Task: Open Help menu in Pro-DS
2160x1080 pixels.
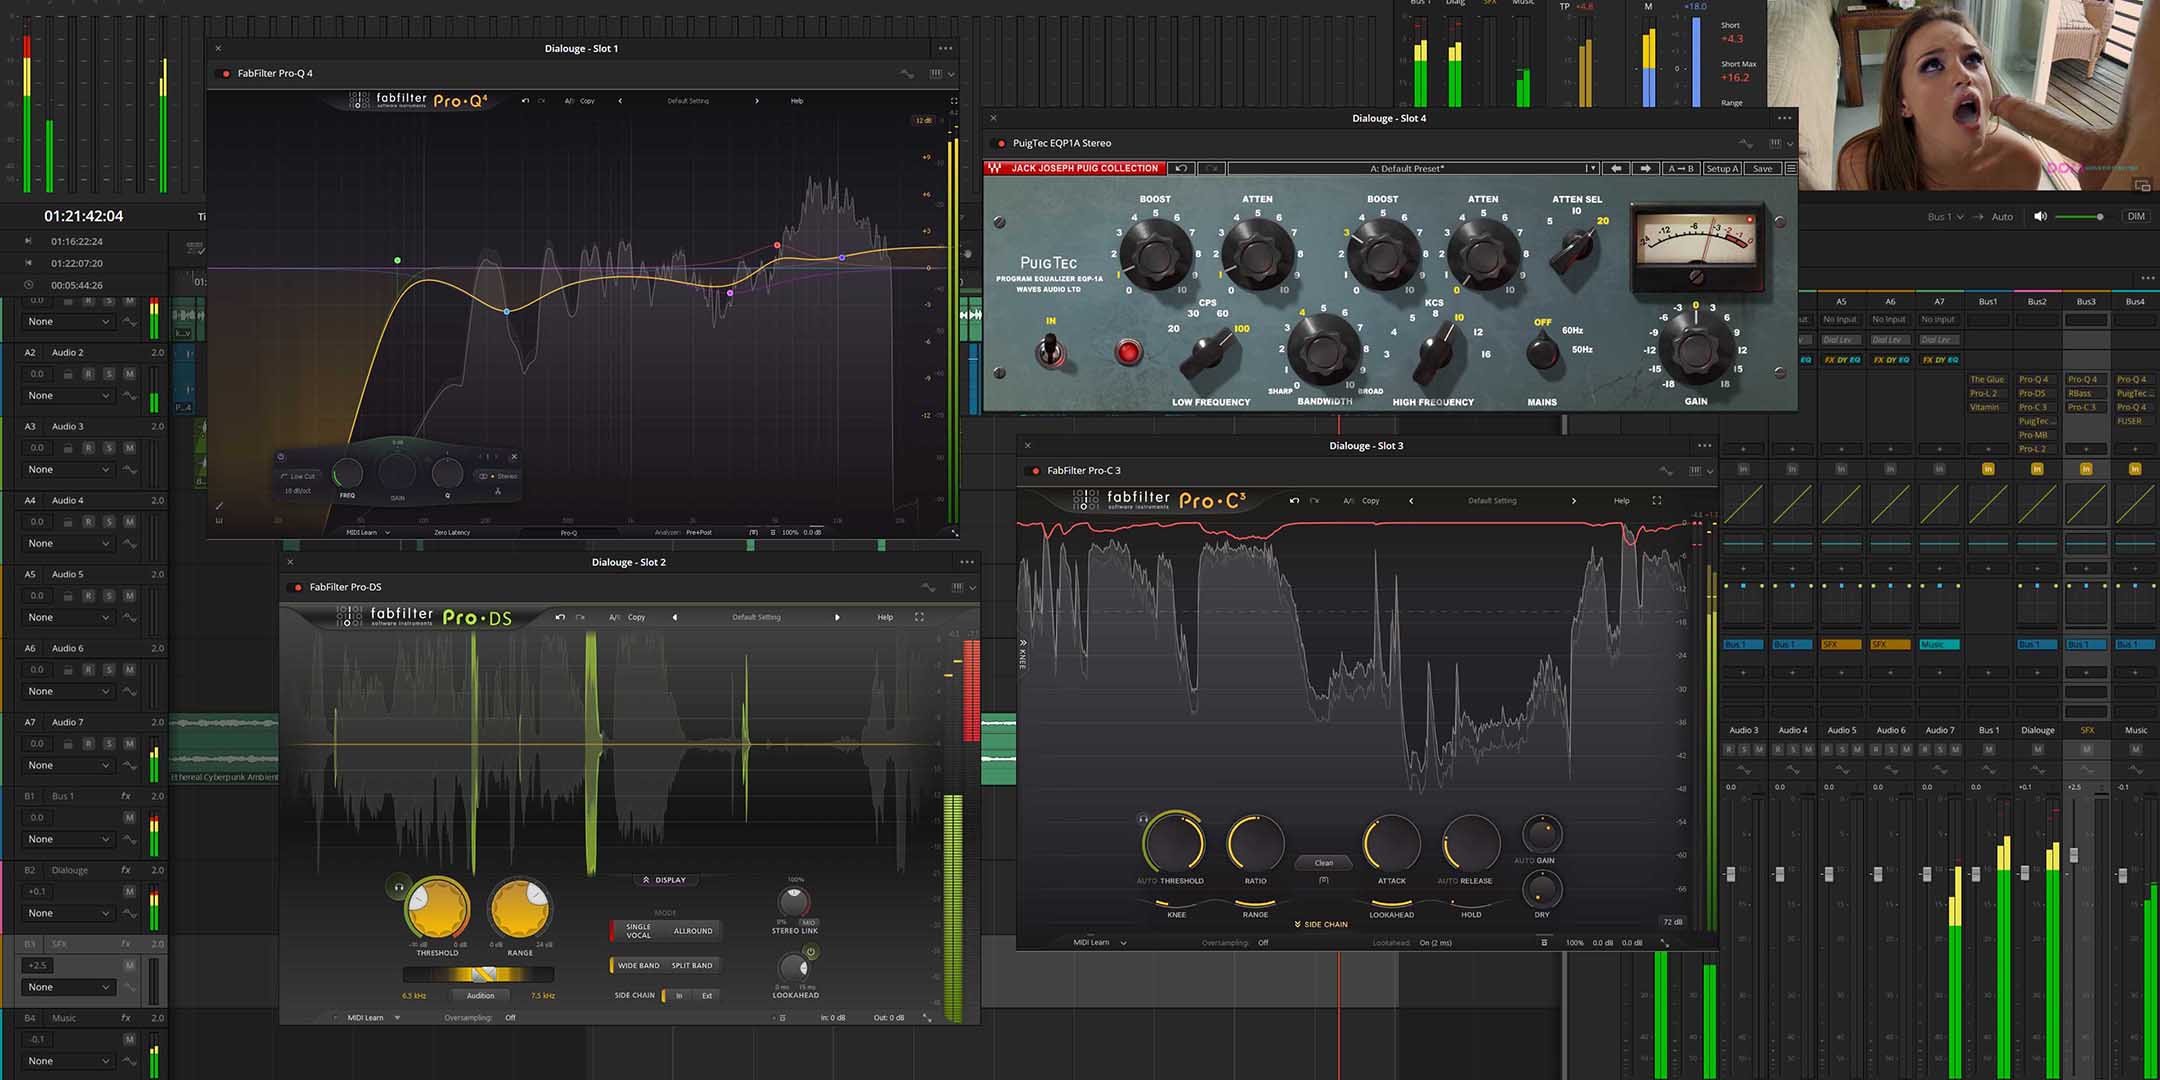Action: (x=885, y=617)
